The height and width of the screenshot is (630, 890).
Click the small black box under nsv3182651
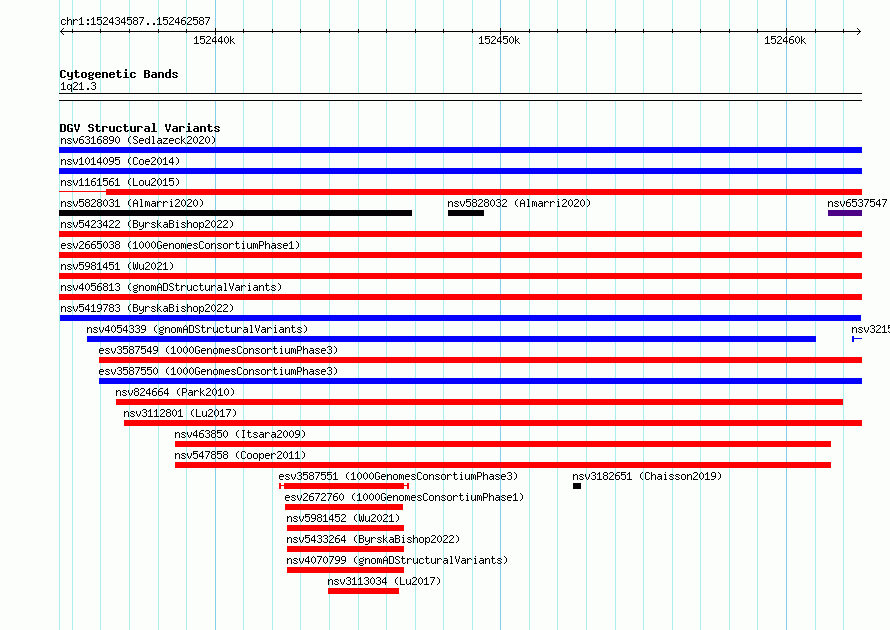pyautogui.click(x=577, y=486)
